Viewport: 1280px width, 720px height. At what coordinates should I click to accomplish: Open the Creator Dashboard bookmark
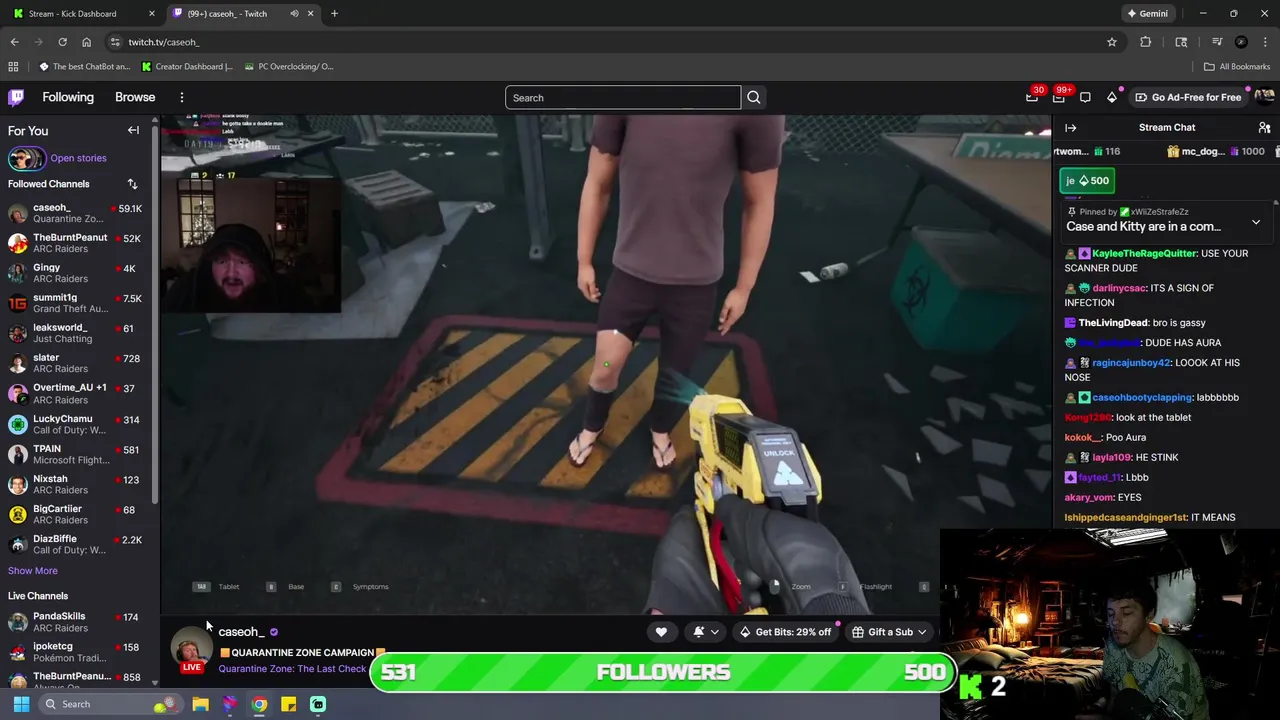tap(187, 67)
